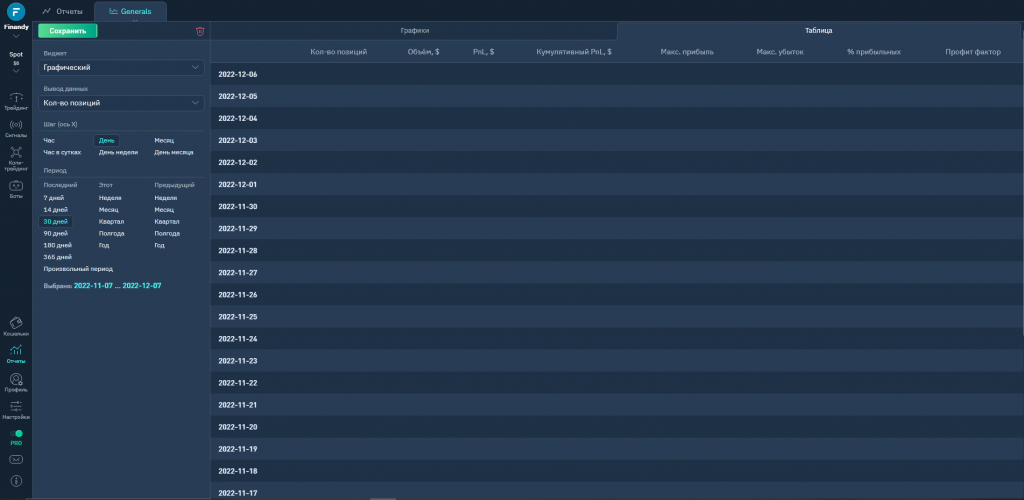Open the Вывод данных dropdown showing Кол-во позиций
This screenshot has width=1024, height=500.
tap(121, 103)
